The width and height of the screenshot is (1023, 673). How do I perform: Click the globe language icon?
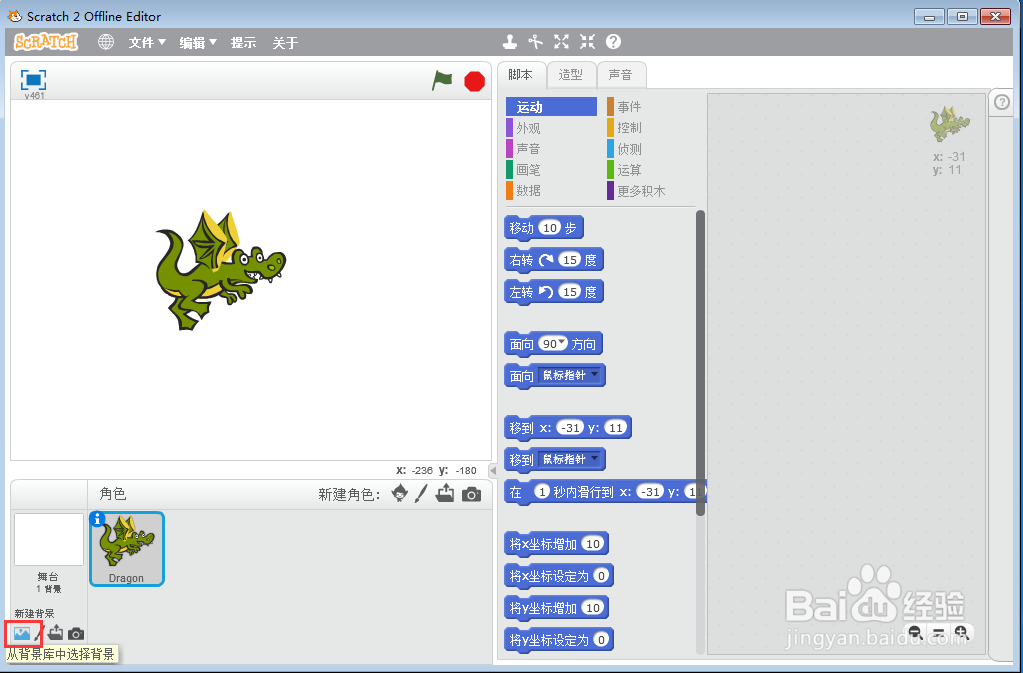point(106,42)
